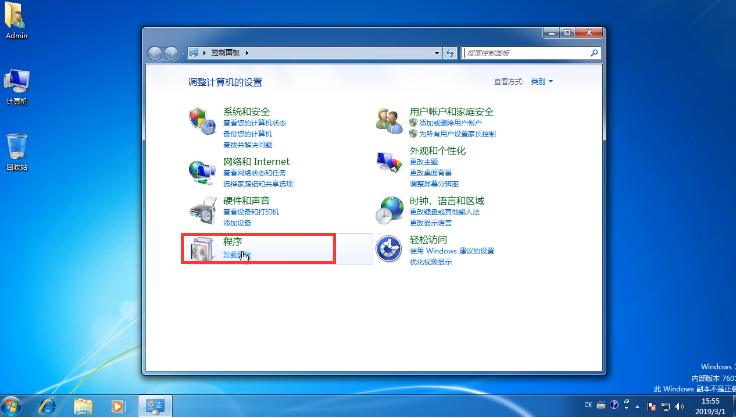Open the 用户帐户和家庭安全 people icon
Viewport: 736px width, 418px height.
click(389, 121)
